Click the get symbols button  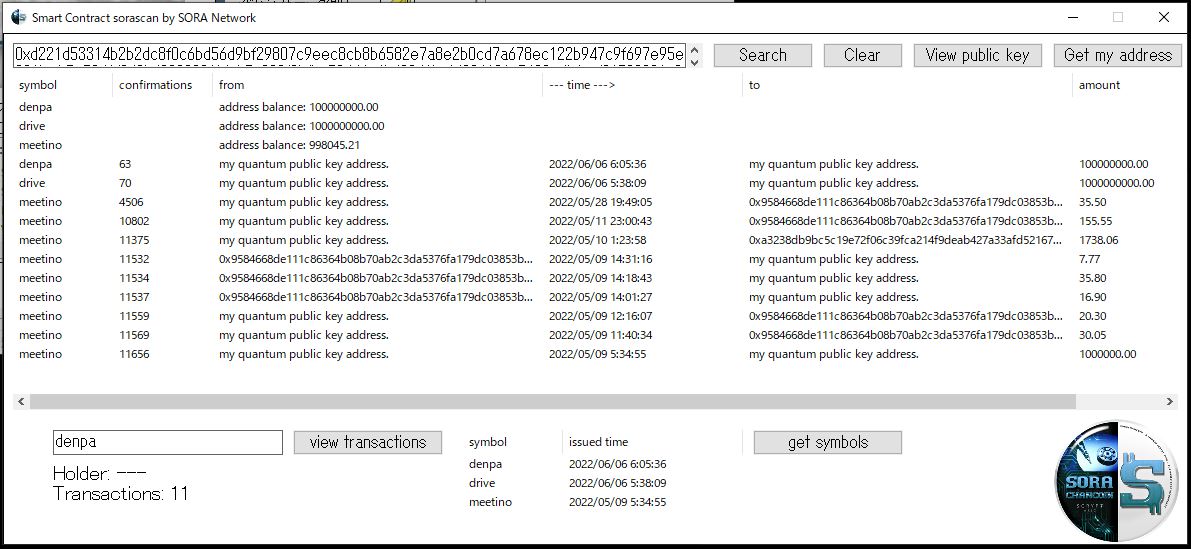pyautogui.click(x=828, y=442)
